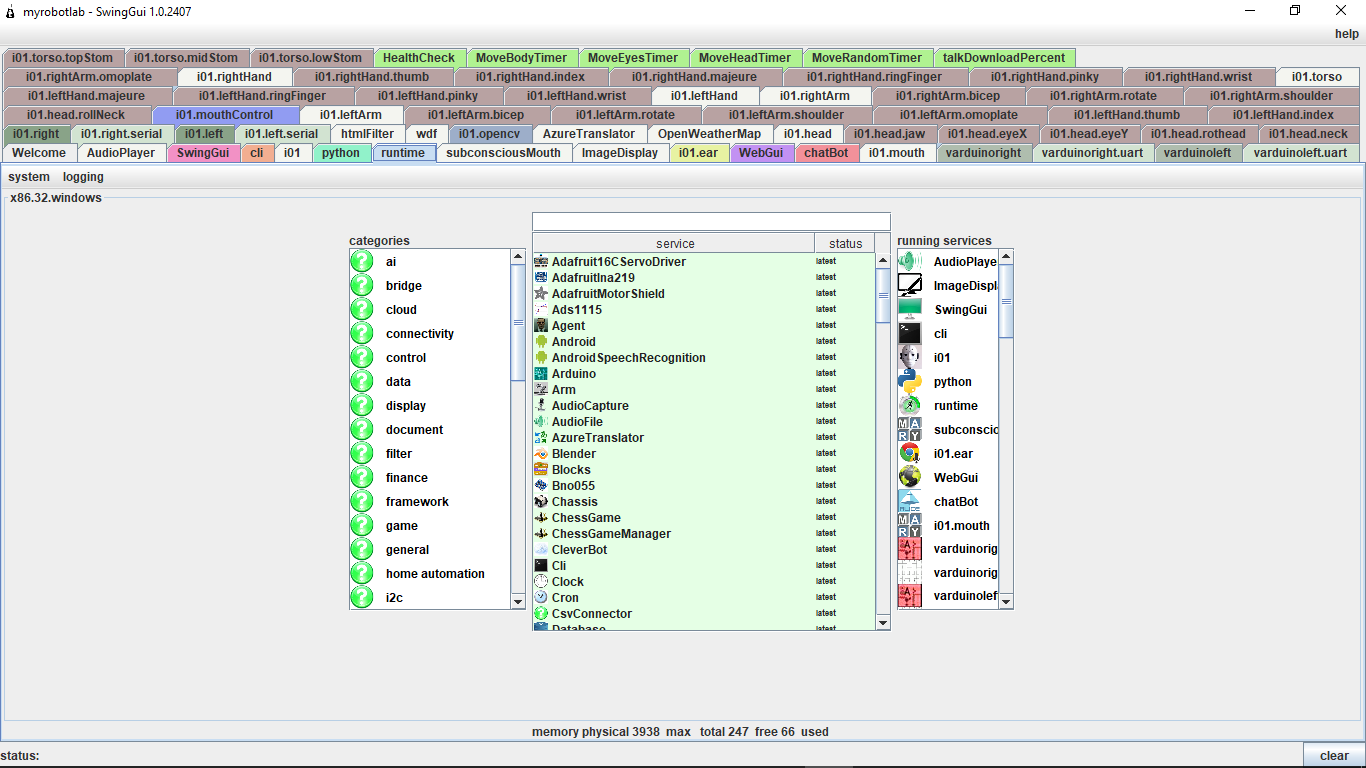Click the i01.ear Chrome logo icon
Image resolution: width=1366 pixels, height=768 pixels.
click(909, 454)
